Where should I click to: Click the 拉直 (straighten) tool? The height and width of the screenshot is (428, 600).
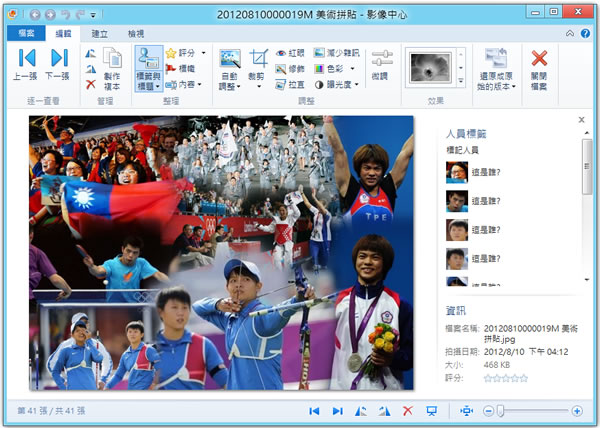pyautogui.click(x=289, y=85)
